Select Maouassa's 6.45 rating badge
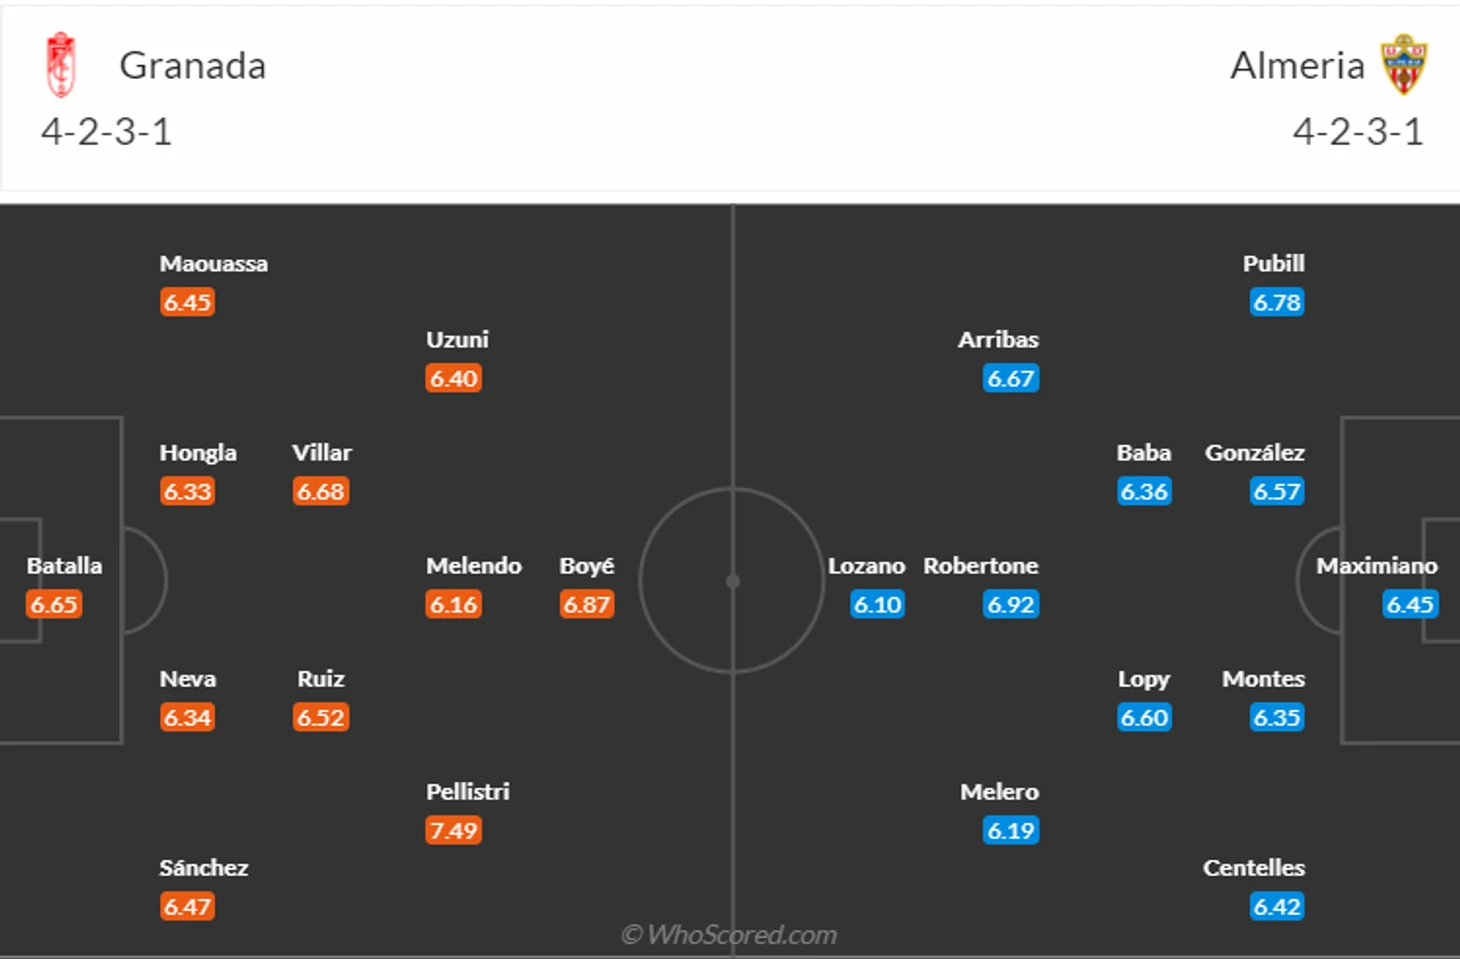1460x959 pixels. [x=187, y=302]
